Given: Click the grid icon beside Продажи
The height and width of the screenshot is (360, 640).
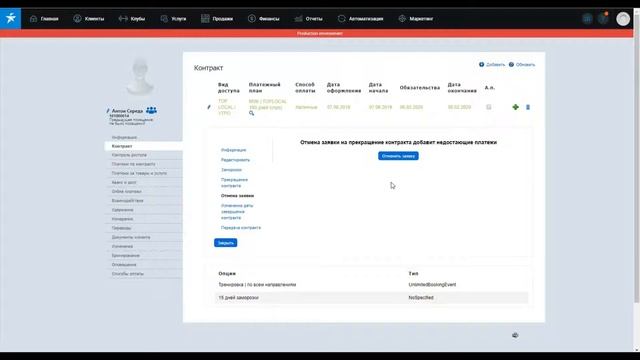Looking at the screenshot, I should (x=205, y=19).
